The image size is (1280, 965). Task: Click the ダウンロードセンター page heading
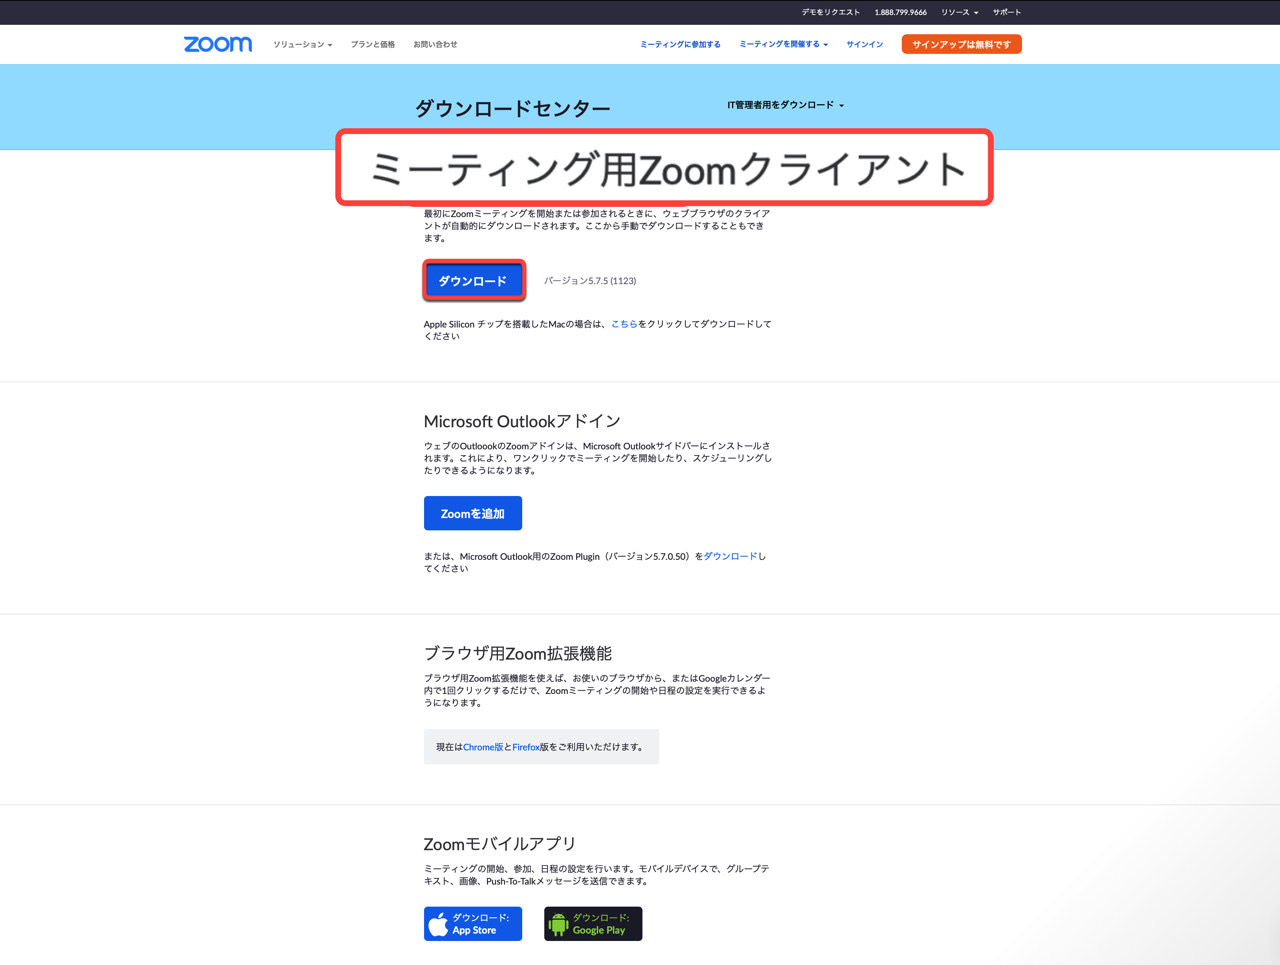(513, 108)
